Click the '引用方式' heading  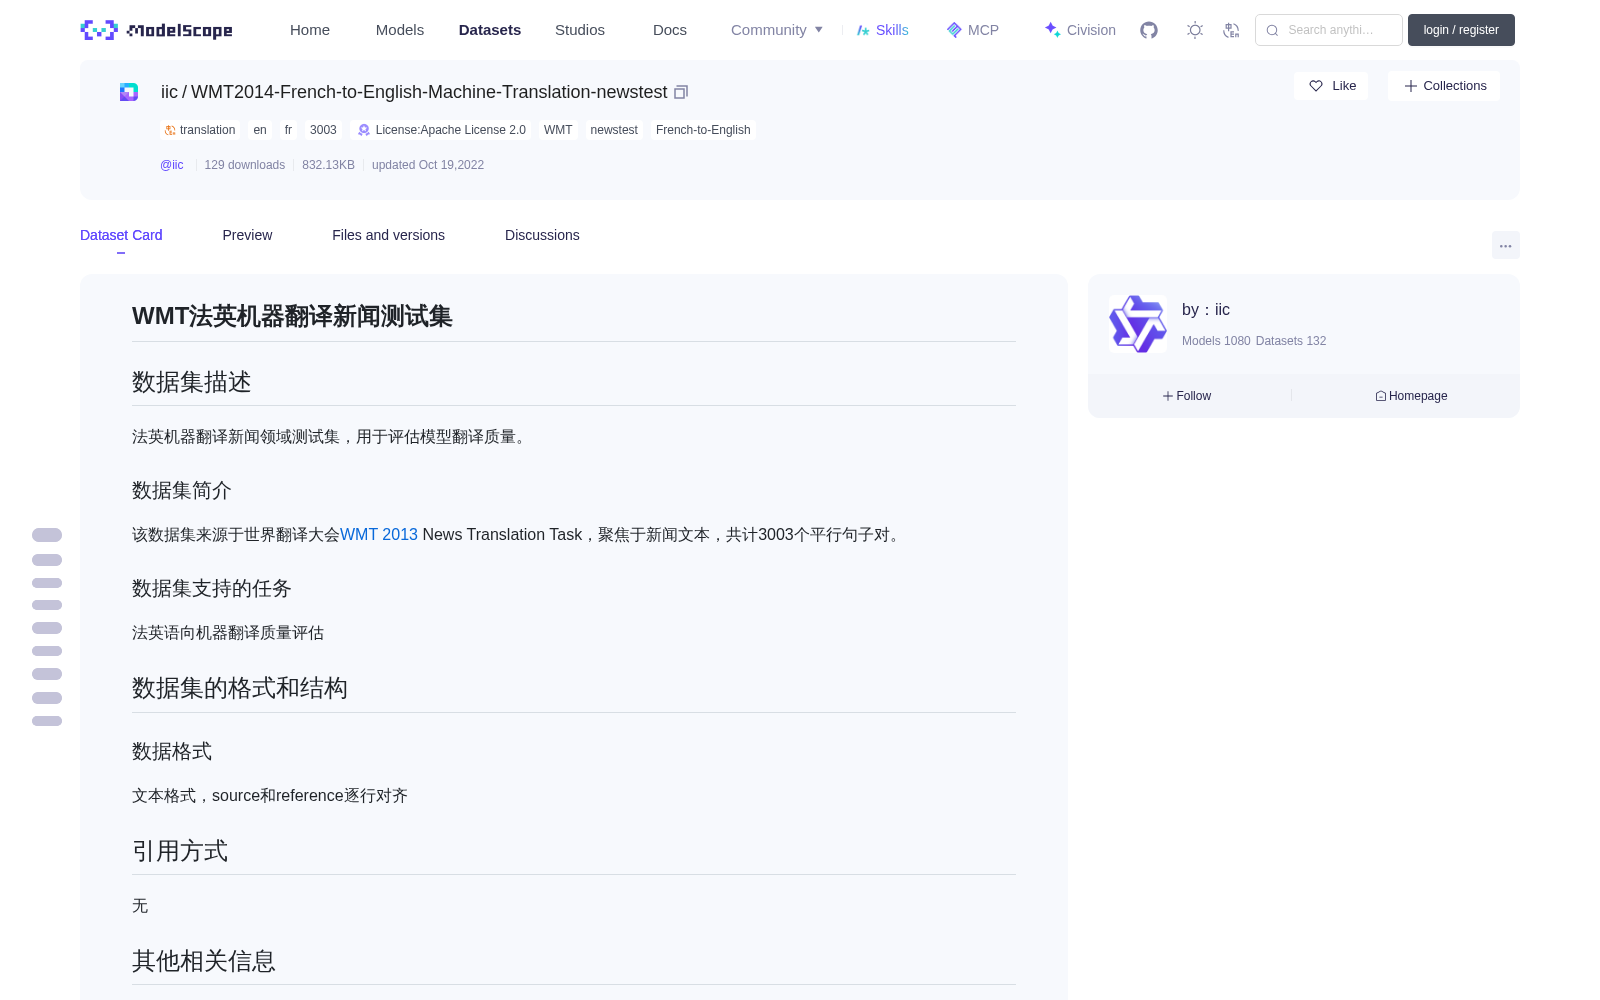(180, 851)
